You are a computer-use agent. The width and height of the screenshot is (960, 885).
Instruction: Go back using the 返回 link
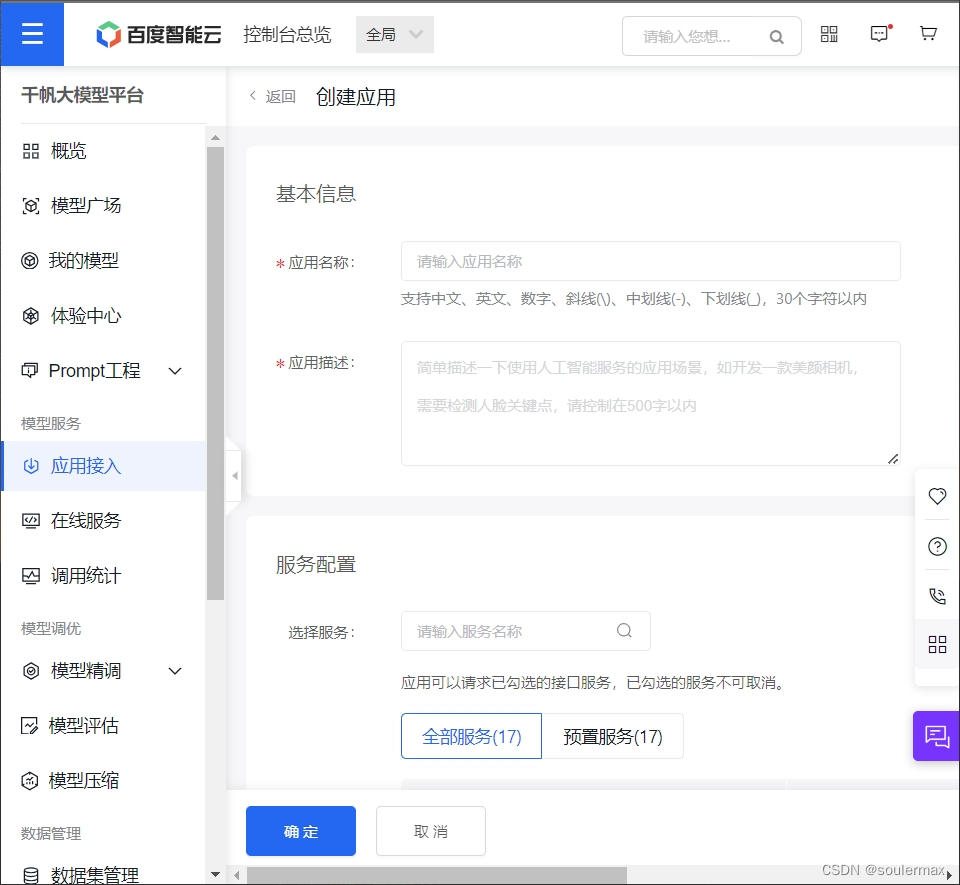[272, 97]
